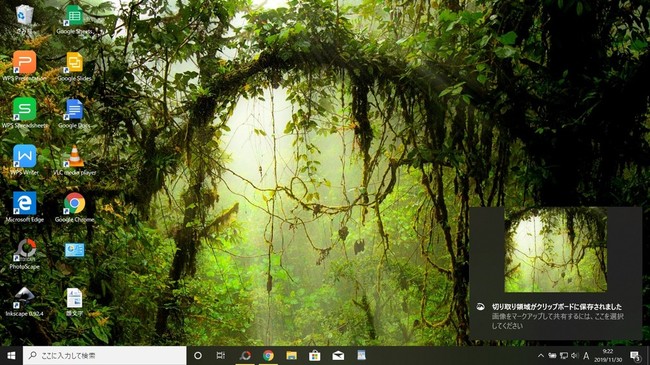Select the Microsoft Edge desktop shortcut
The width and height of the screenshot is (650, 365).
point(24,207)
